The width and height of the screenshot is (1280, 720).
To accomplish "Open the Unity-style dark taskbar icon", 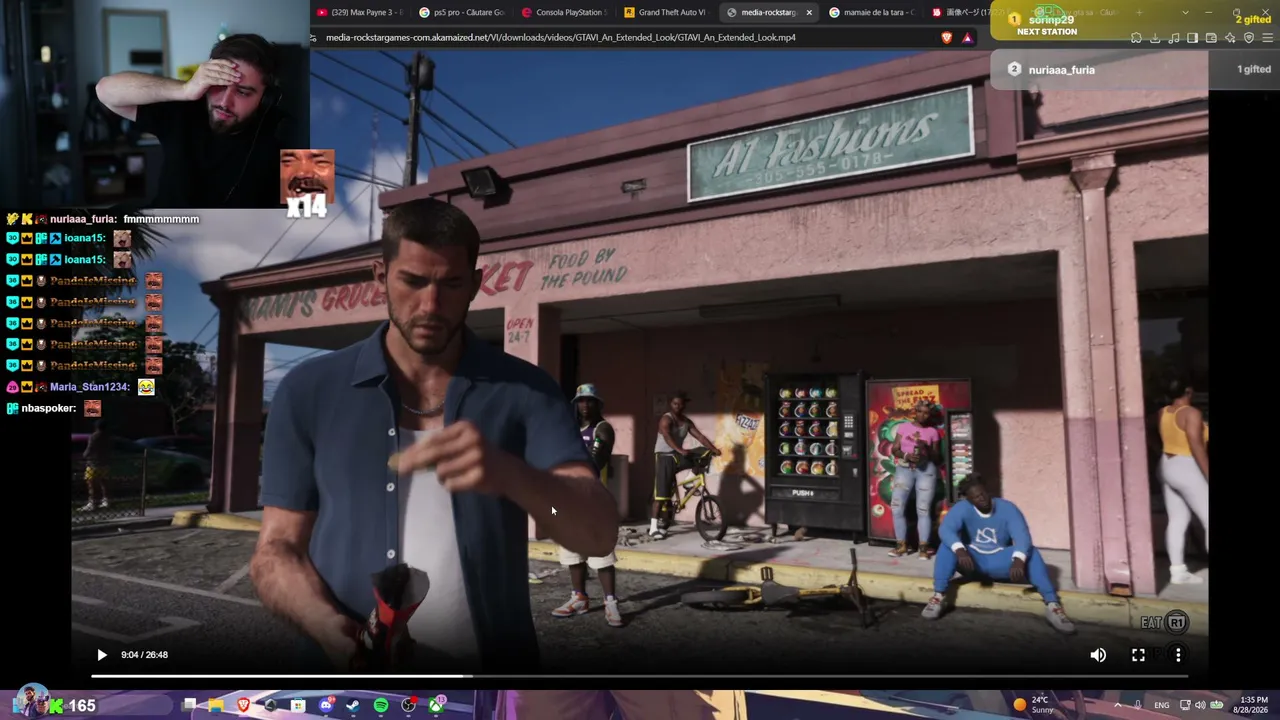I will click(x=271, y=705).
